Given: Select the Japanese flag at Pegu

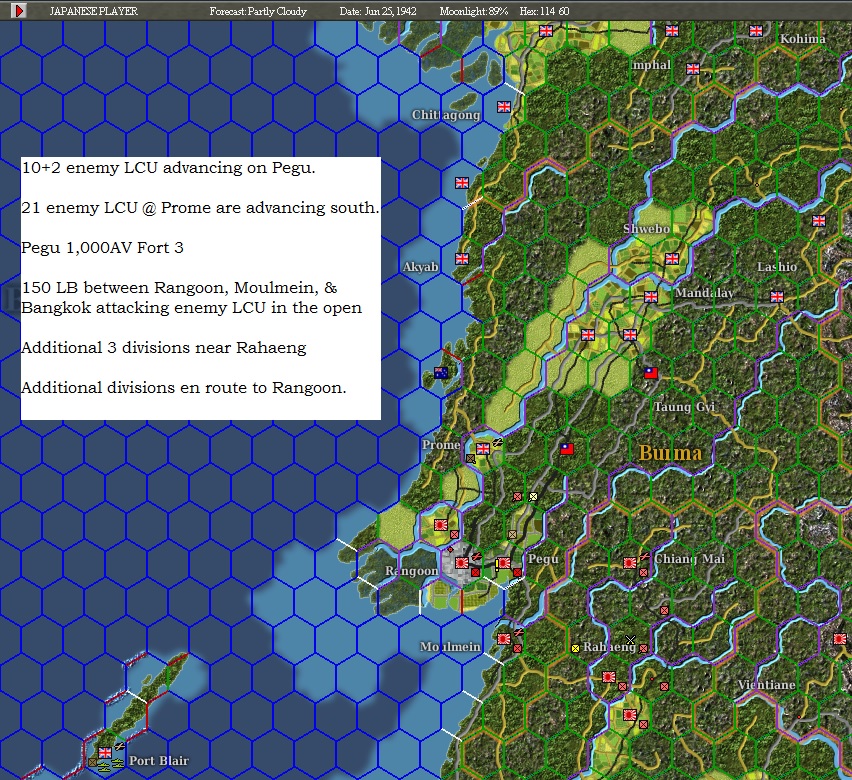Looking at the screenshot, I should point(504,563).
